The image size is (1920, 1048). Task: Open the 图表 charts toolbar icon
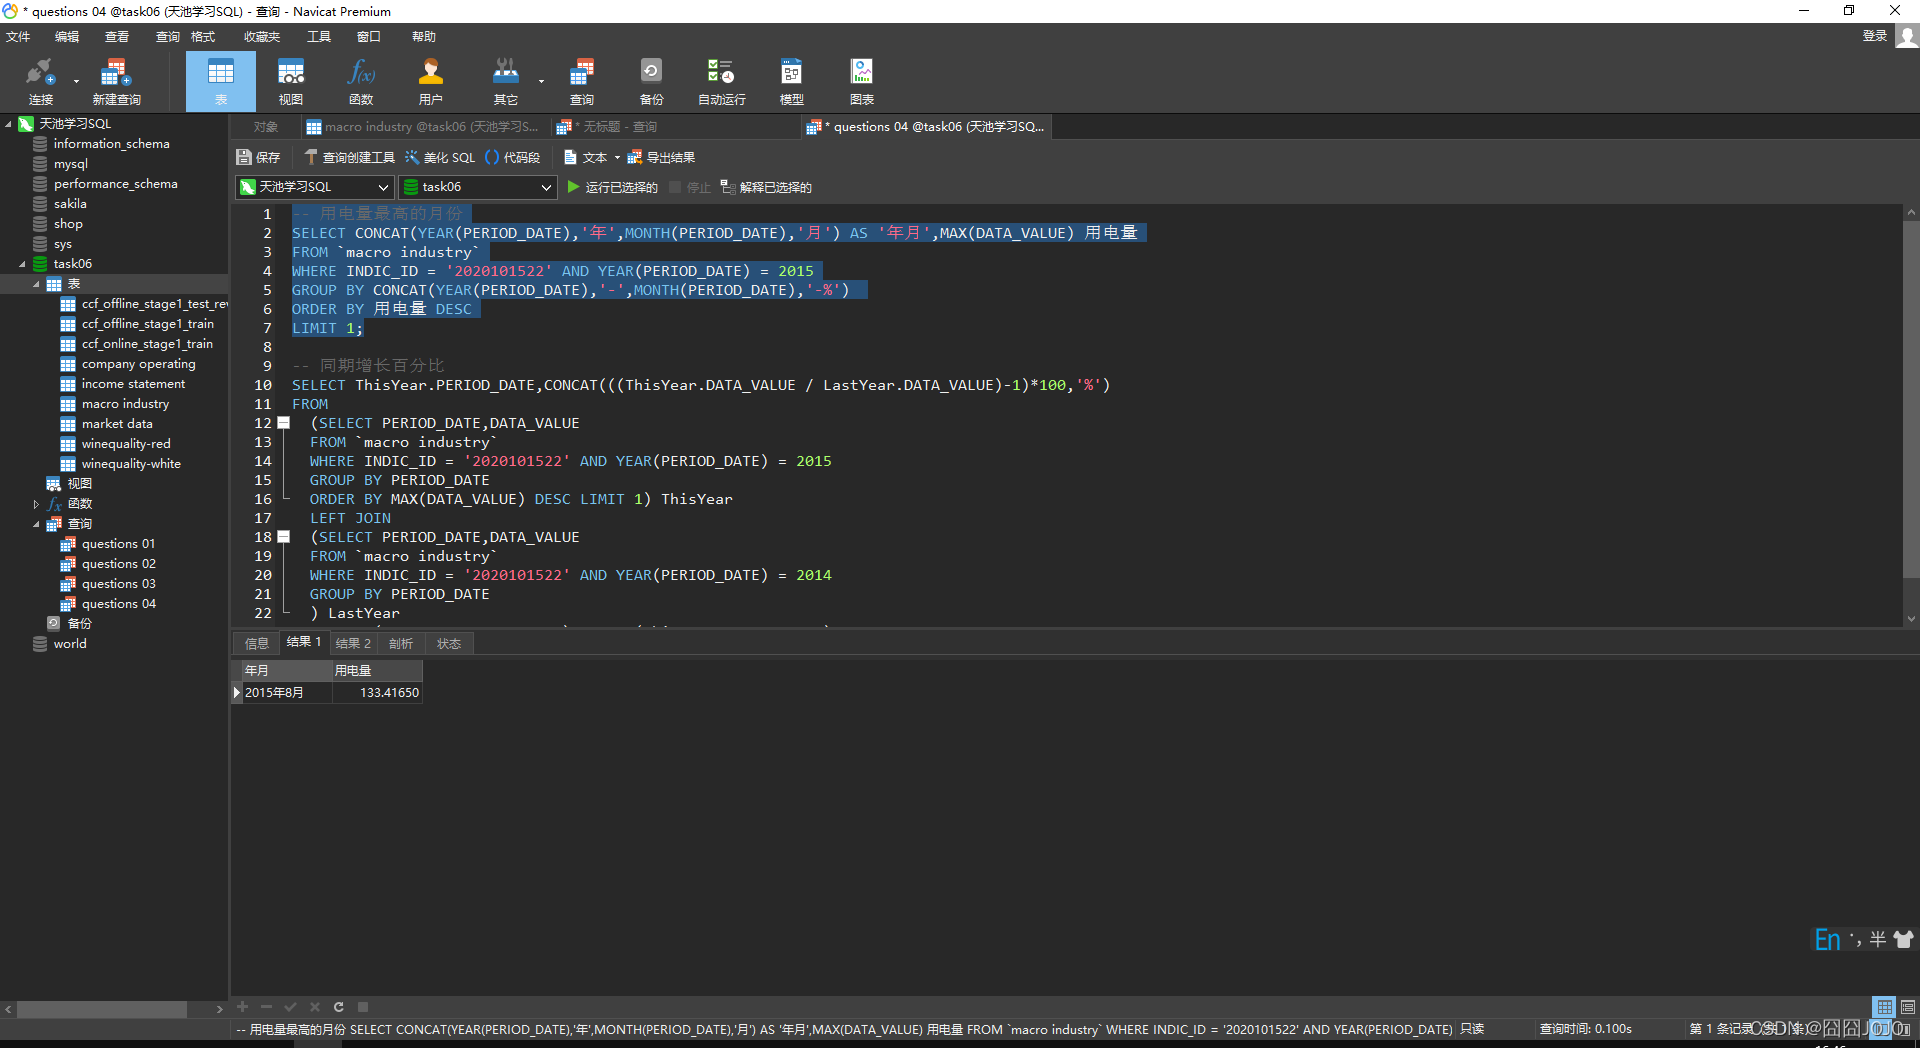862,81
